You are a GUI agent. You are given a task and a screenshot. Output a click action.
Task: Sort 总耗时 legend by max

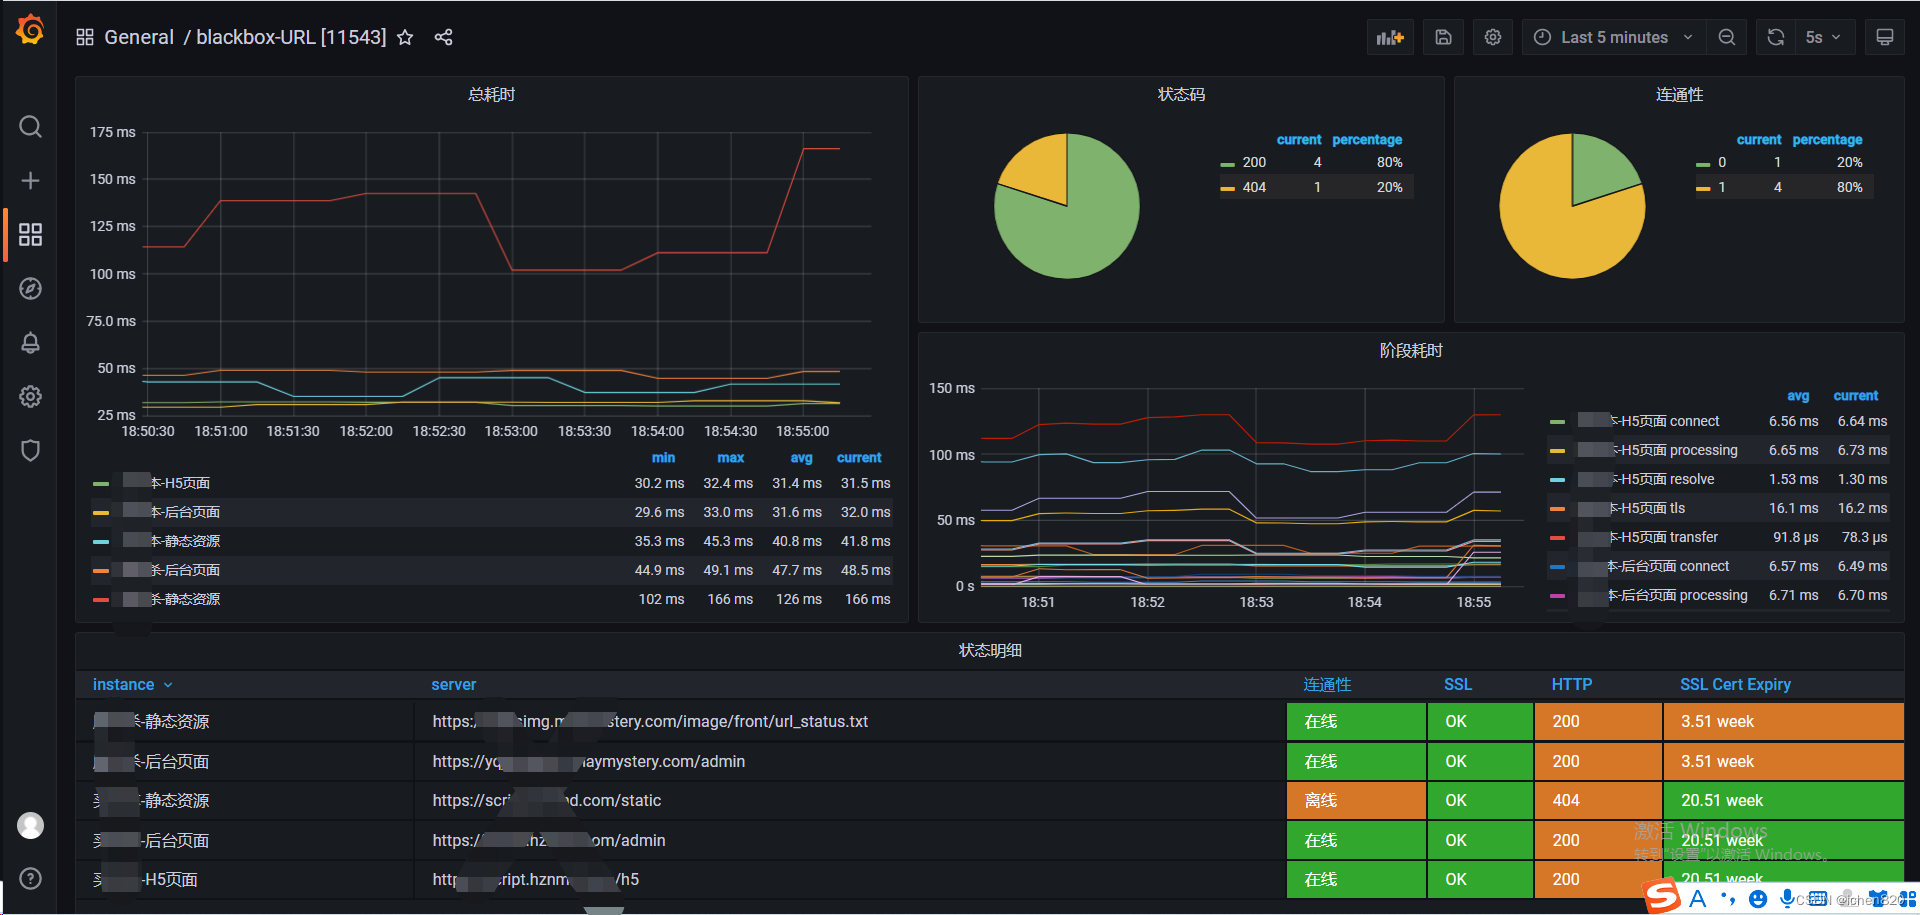tap(731, 458)
